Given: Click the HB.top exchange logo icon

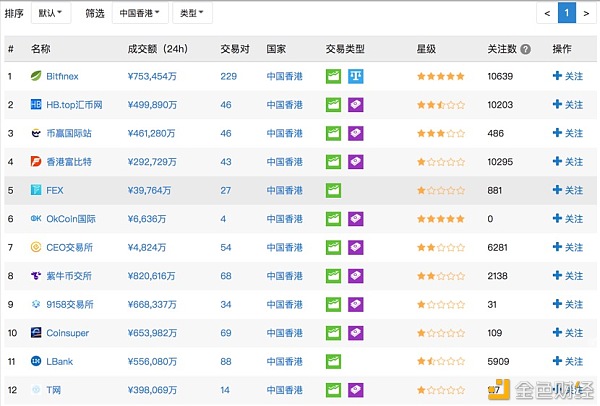Looking at the screenshot, I should point(36,105).
